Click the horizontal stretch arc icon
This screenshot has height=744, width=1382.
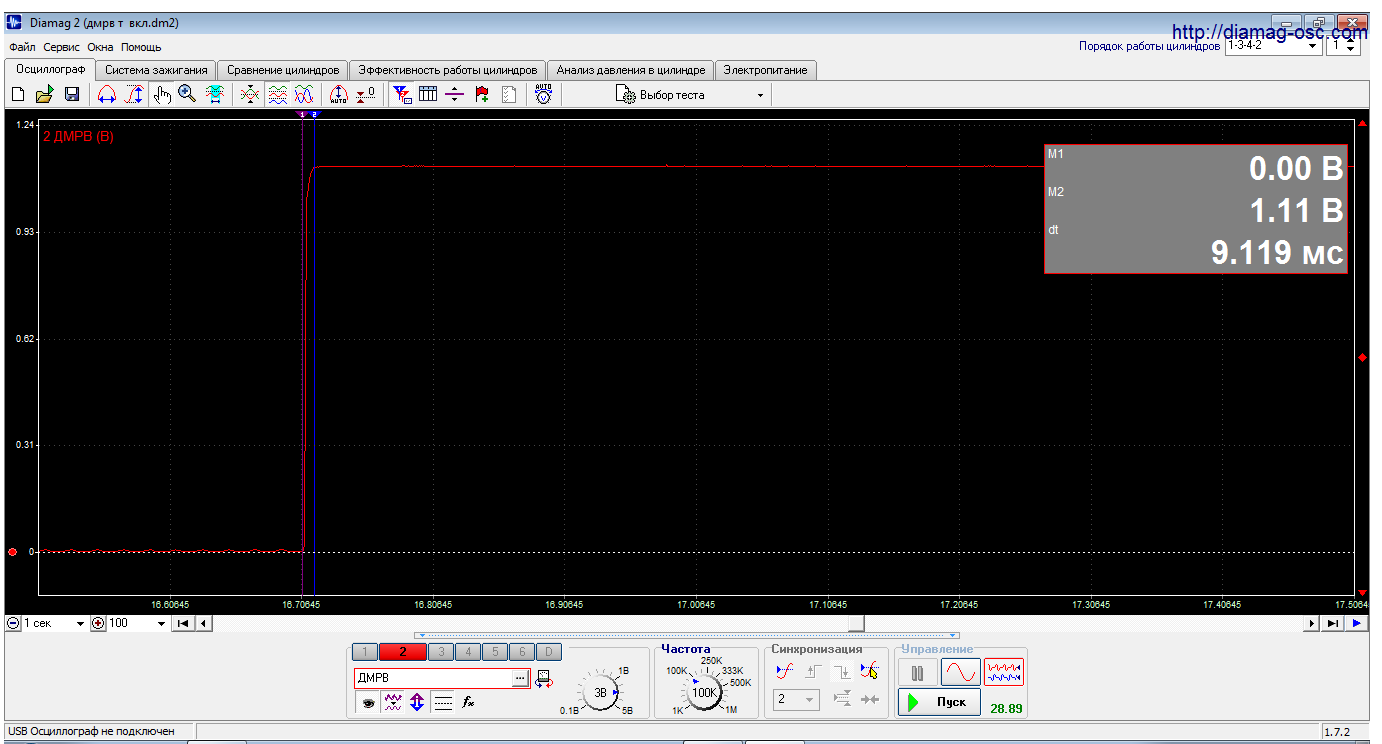pyautogui.click(x=106, y=94)
